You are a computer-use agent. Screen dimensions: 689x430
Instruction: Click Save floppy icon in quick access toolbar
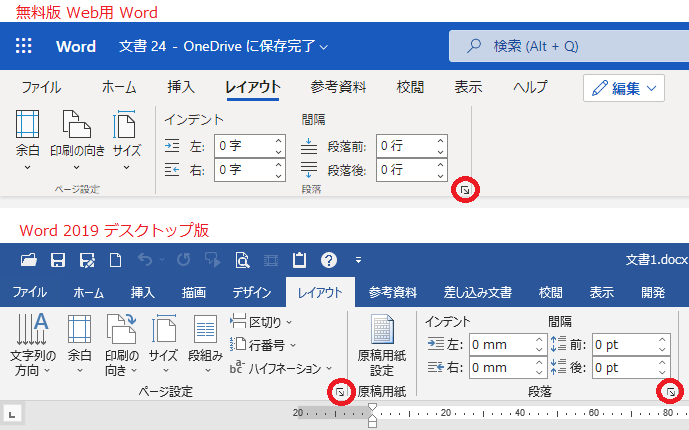tap(58, 260)
